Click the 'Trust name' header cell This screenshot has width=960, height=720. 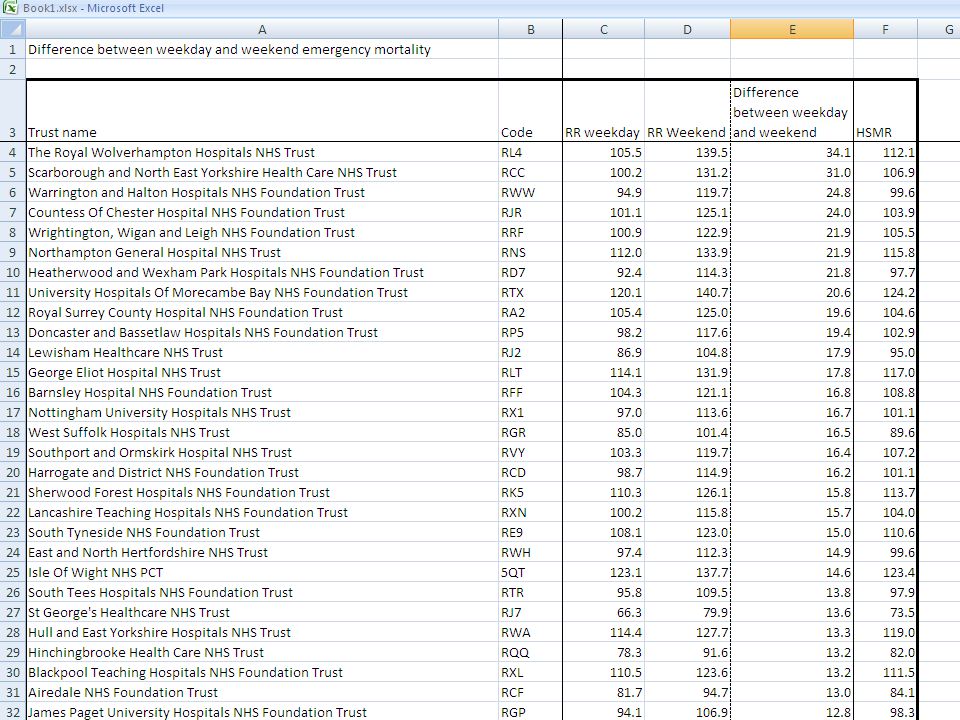pyautogui.click(x=262, y=111)
